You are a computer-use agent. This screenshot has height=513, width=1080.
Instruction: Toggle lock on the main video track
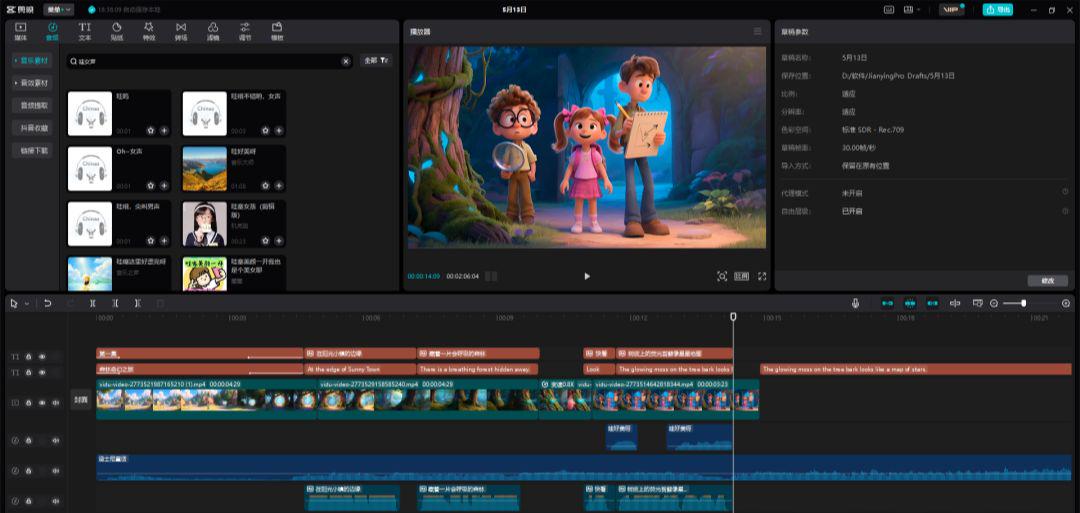pyautogui.click(x=28, y=403)
